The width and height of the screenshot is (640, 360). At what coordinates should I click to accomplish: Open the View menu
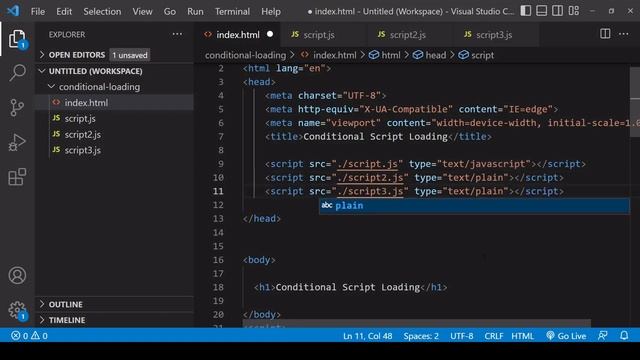142,11
